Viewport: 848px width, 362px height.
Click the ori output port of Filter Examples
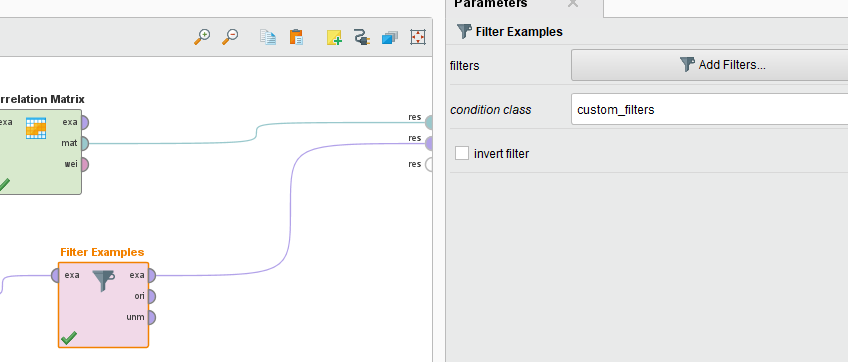coord(151,297)
